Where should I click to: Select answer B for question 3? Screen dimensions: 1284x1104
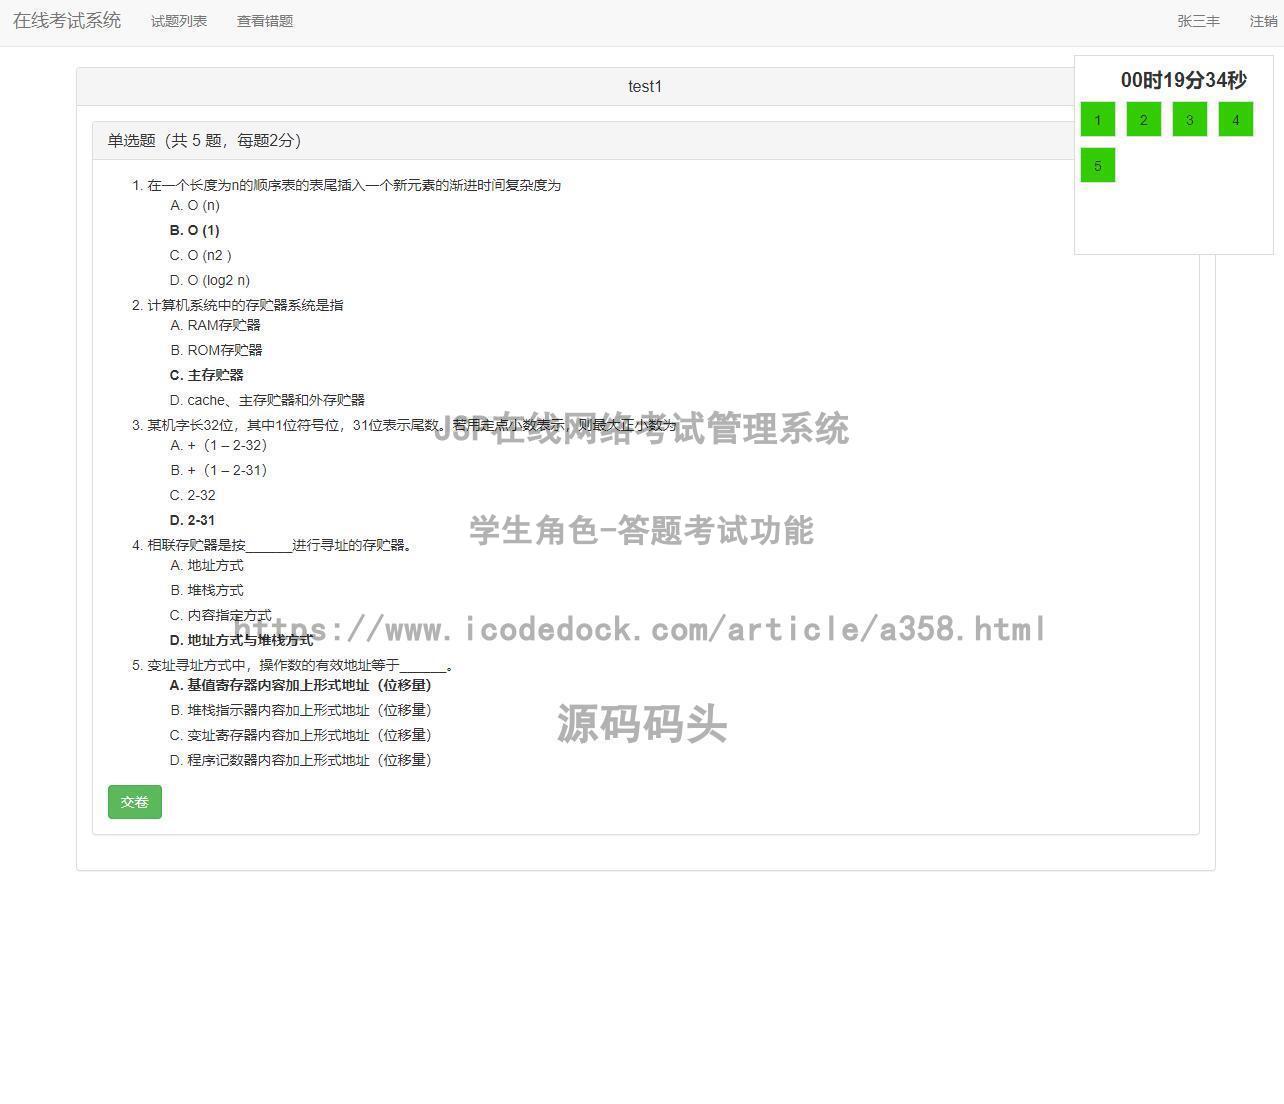pyautogui.click(x=219, y=470)
